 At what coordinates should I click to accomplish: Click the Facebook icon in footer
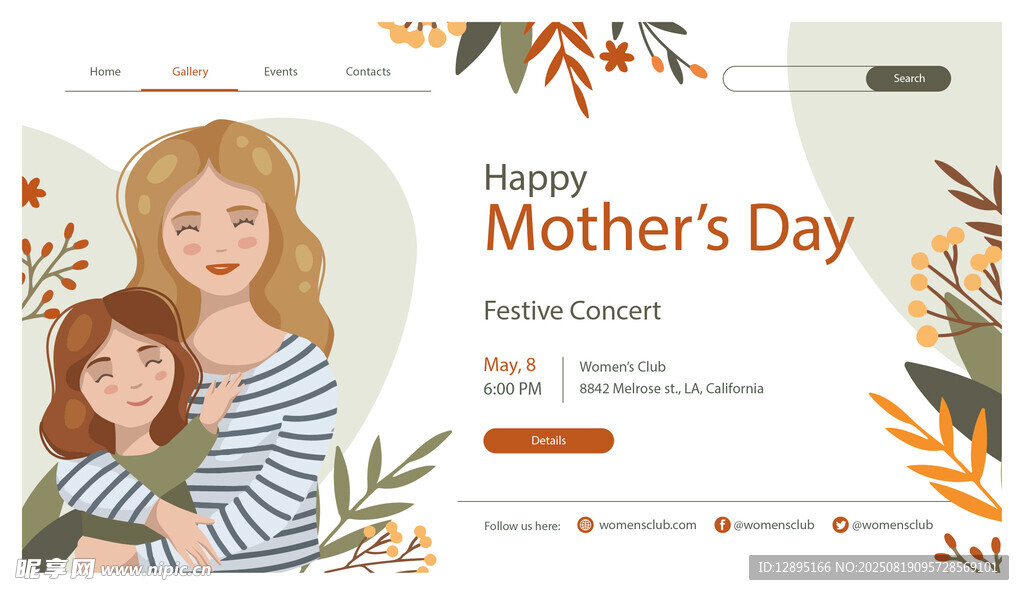[x=722, y=525]
